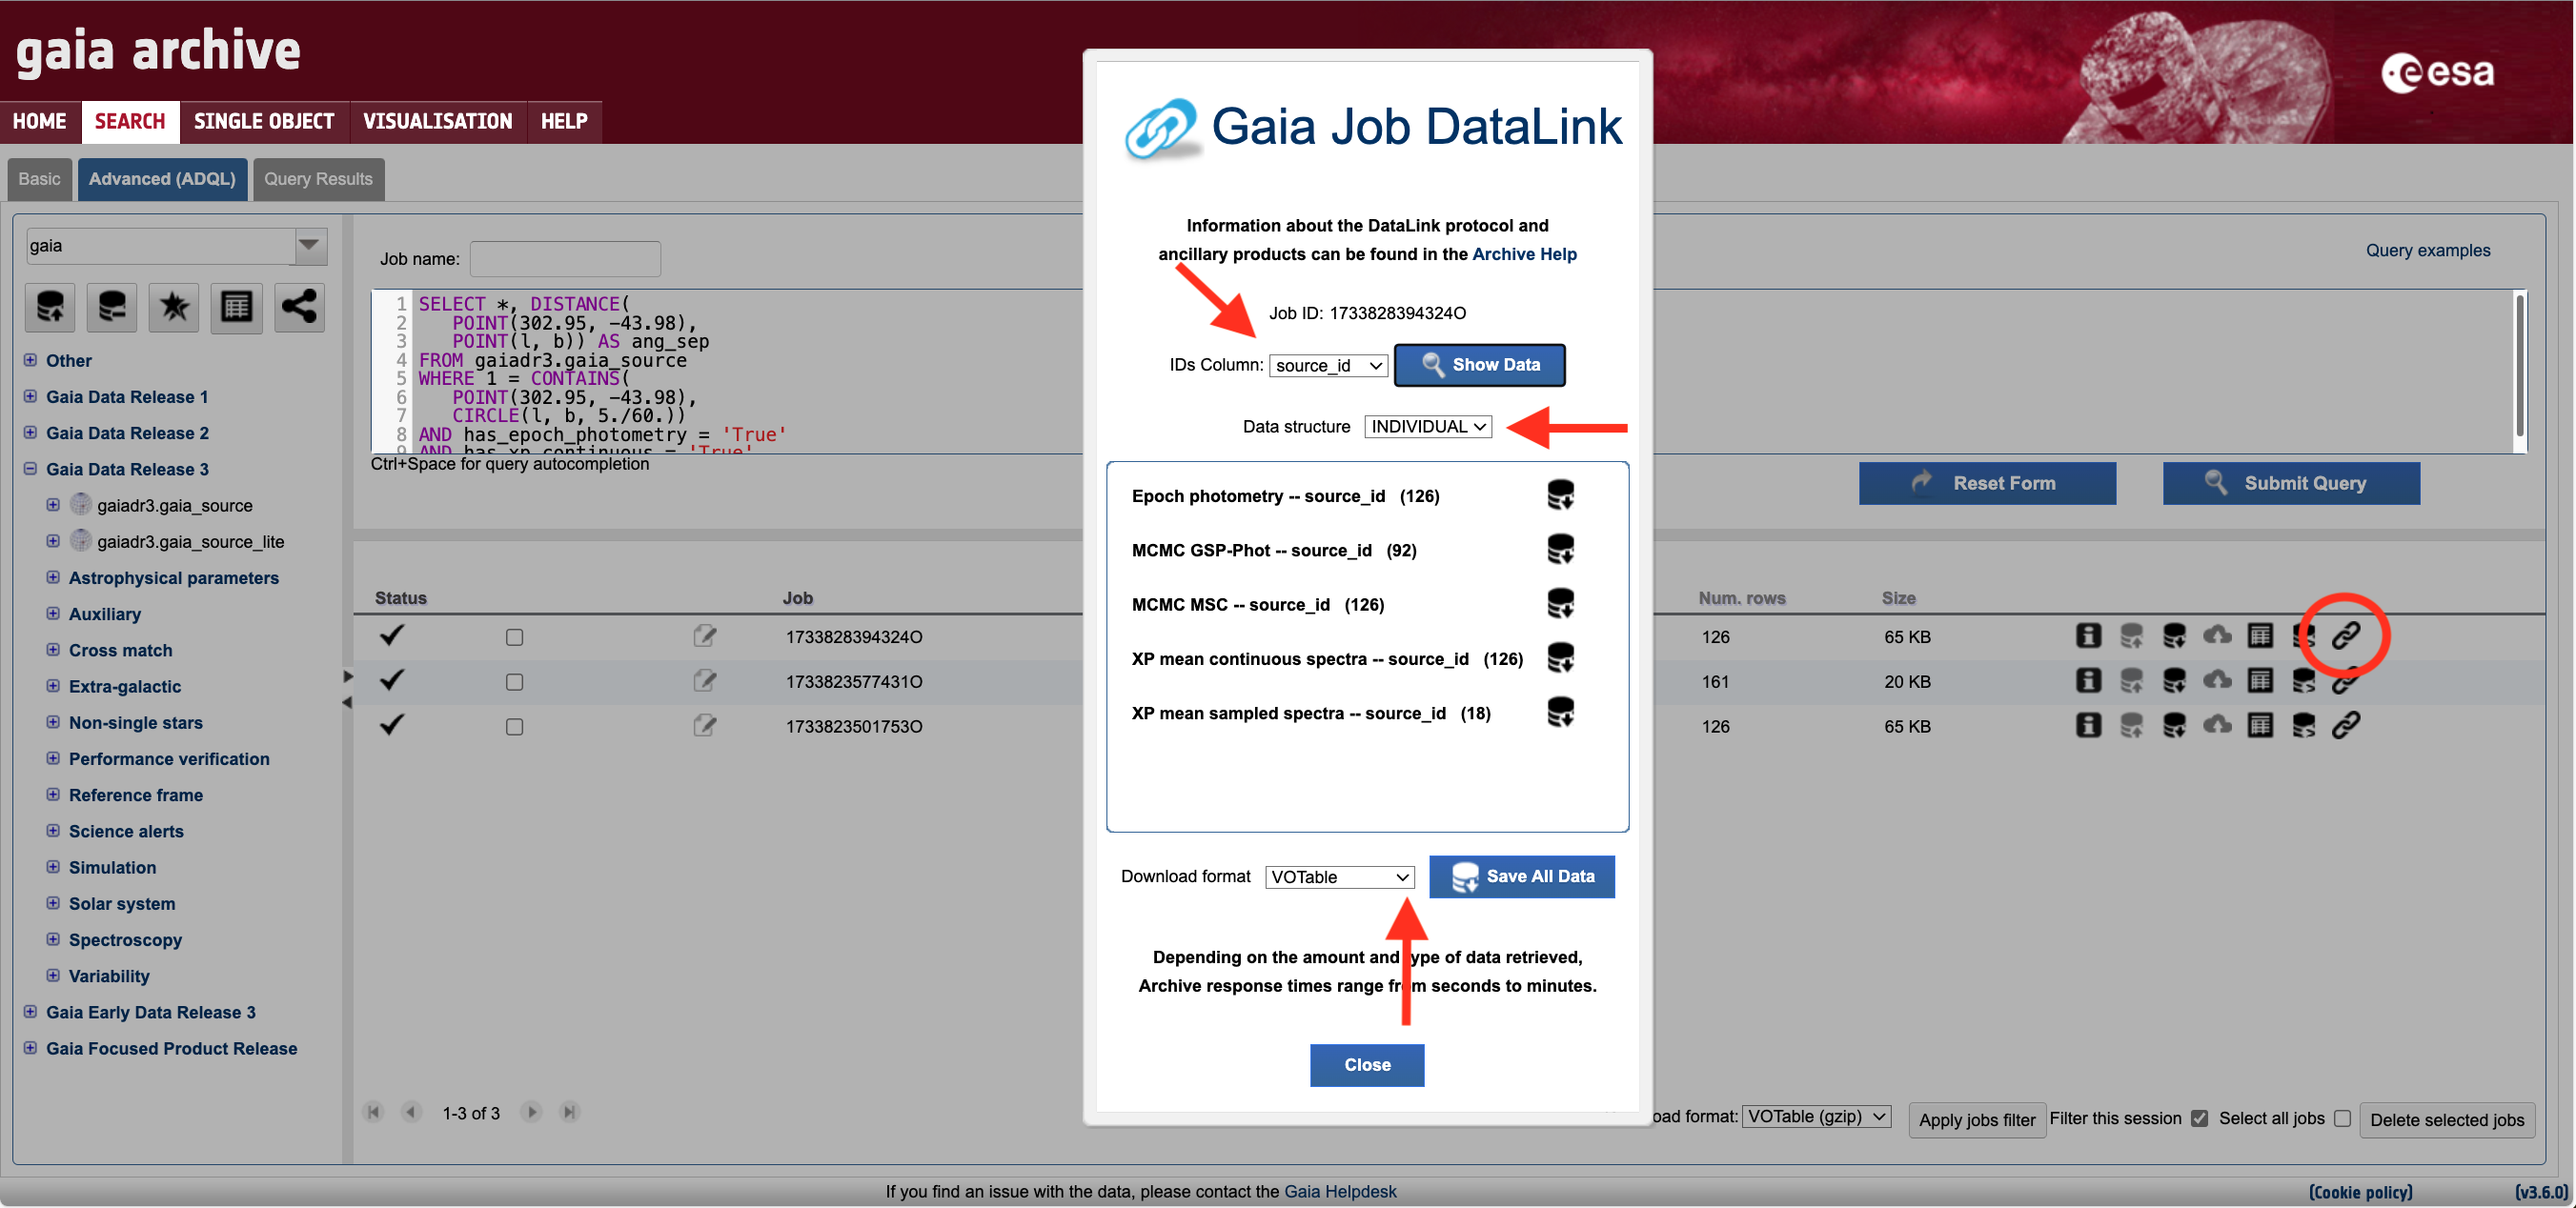Tick checkbox for job 1733823501753O
This screenshot has width=2576, height=1208.
tap(514, 727)
